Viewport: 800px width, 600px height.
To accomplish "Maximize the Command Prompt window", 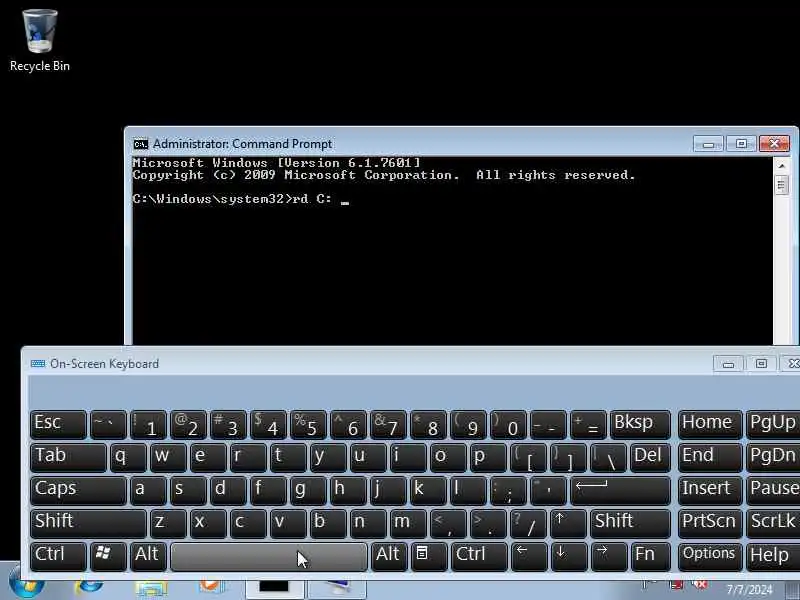I will coord(741,144).
